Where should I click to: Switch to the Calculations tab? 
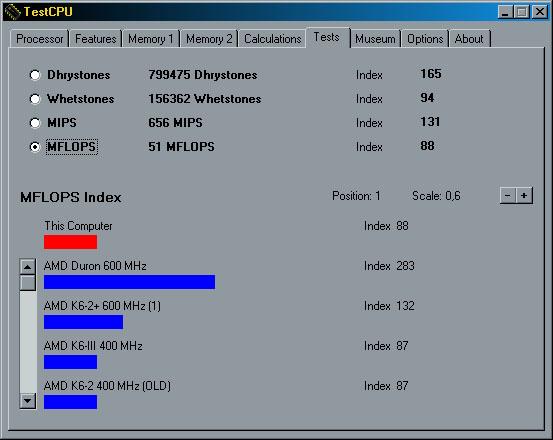(x=273, y=39)
